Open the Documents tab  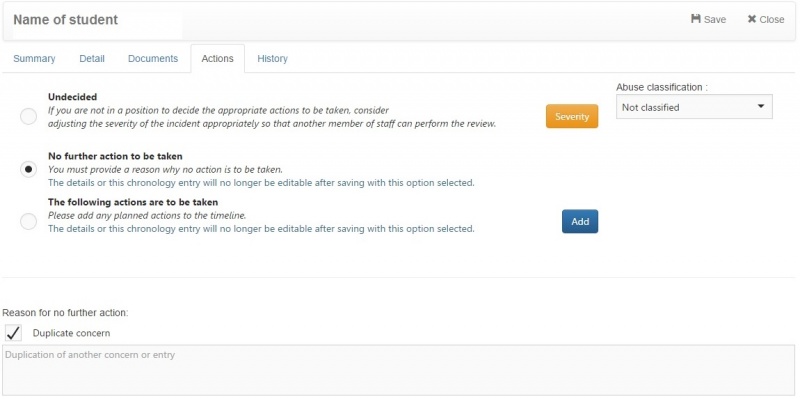tap(153, 59)
